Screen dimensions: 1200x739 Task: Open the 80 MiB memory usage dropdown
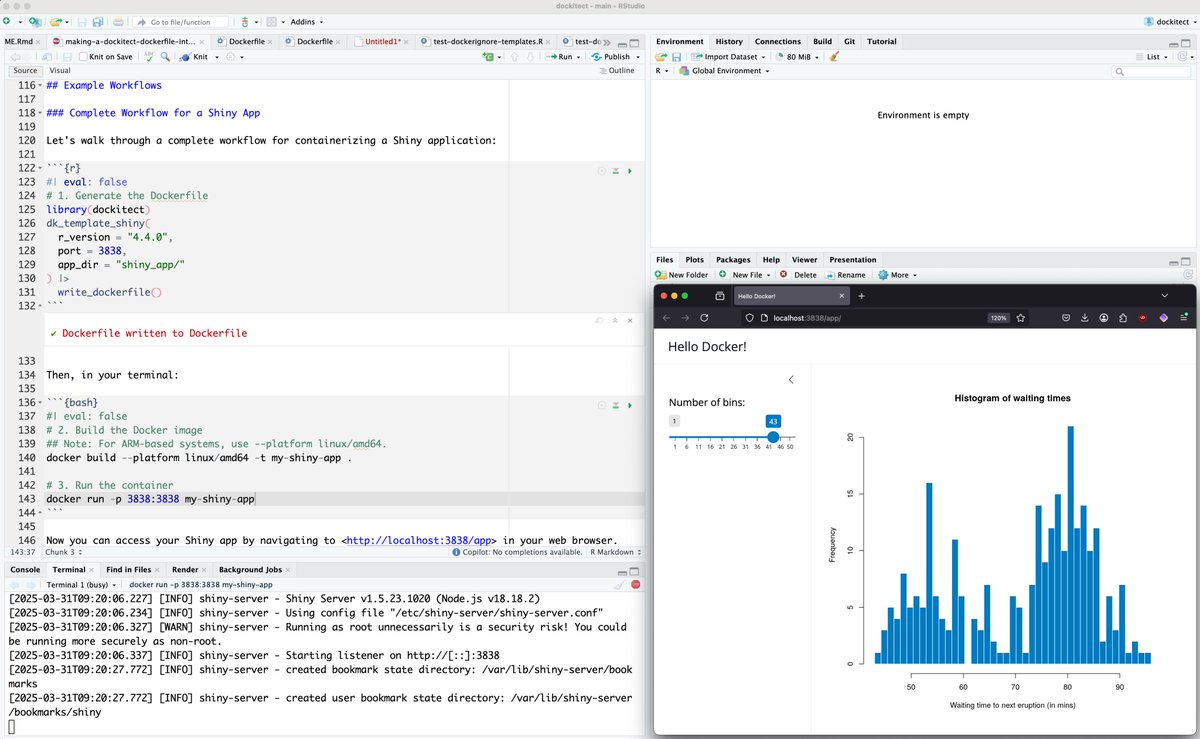799,57
